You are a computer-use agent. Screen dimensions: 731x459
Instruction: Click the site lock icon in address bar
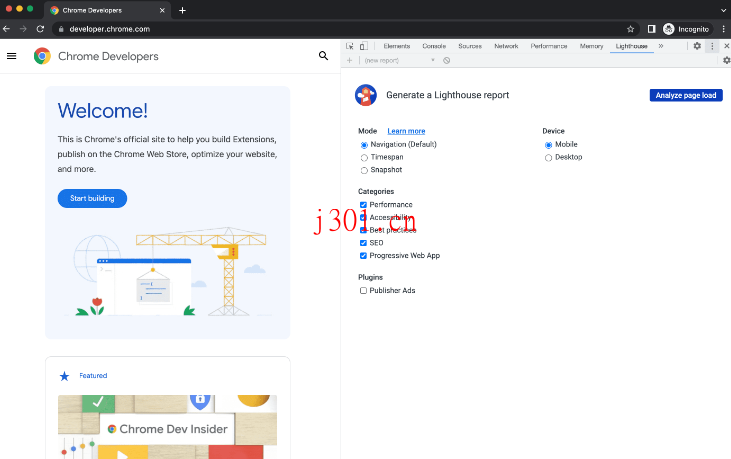[61, 29]
